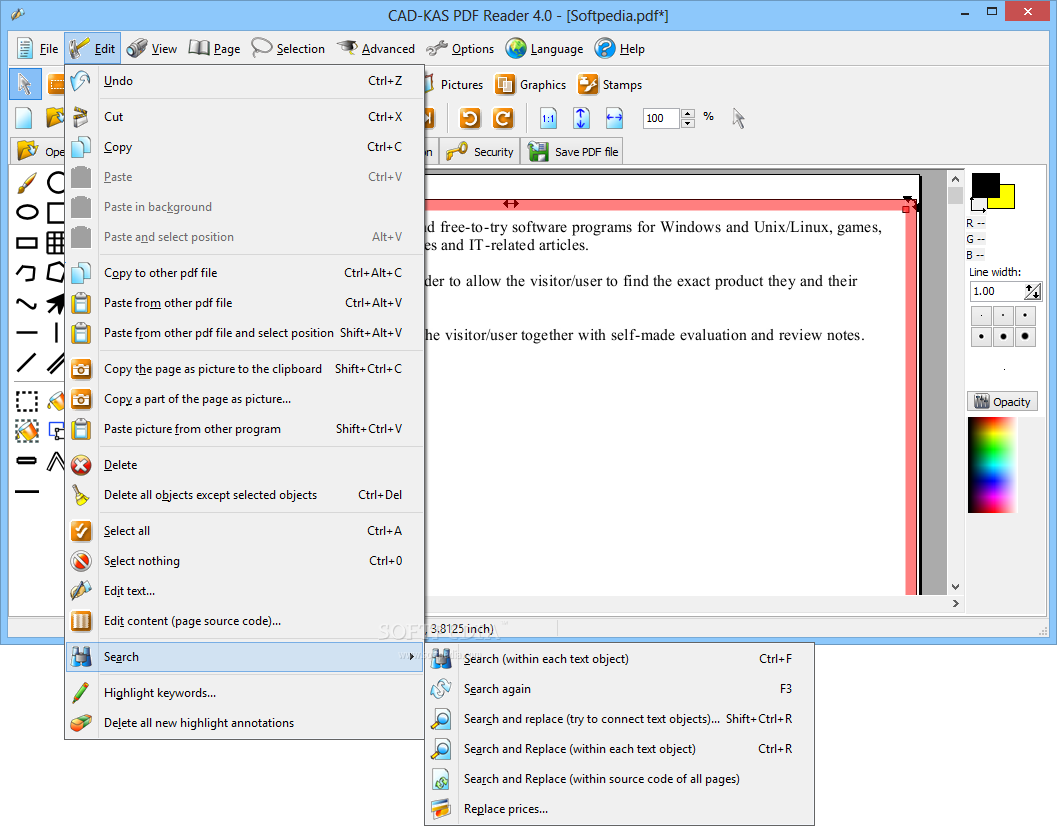This screenshot has width=1057, height=826.
Task: Select the curved wave line tool
Action: (x=27, y=304)
